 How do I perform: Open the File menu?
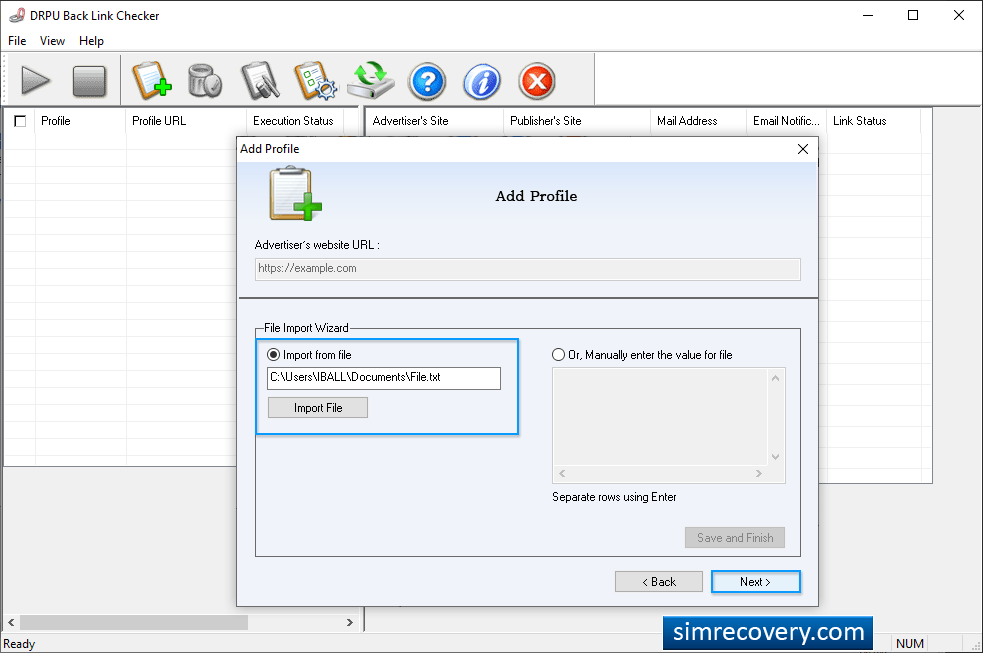(x=17, y=41)
